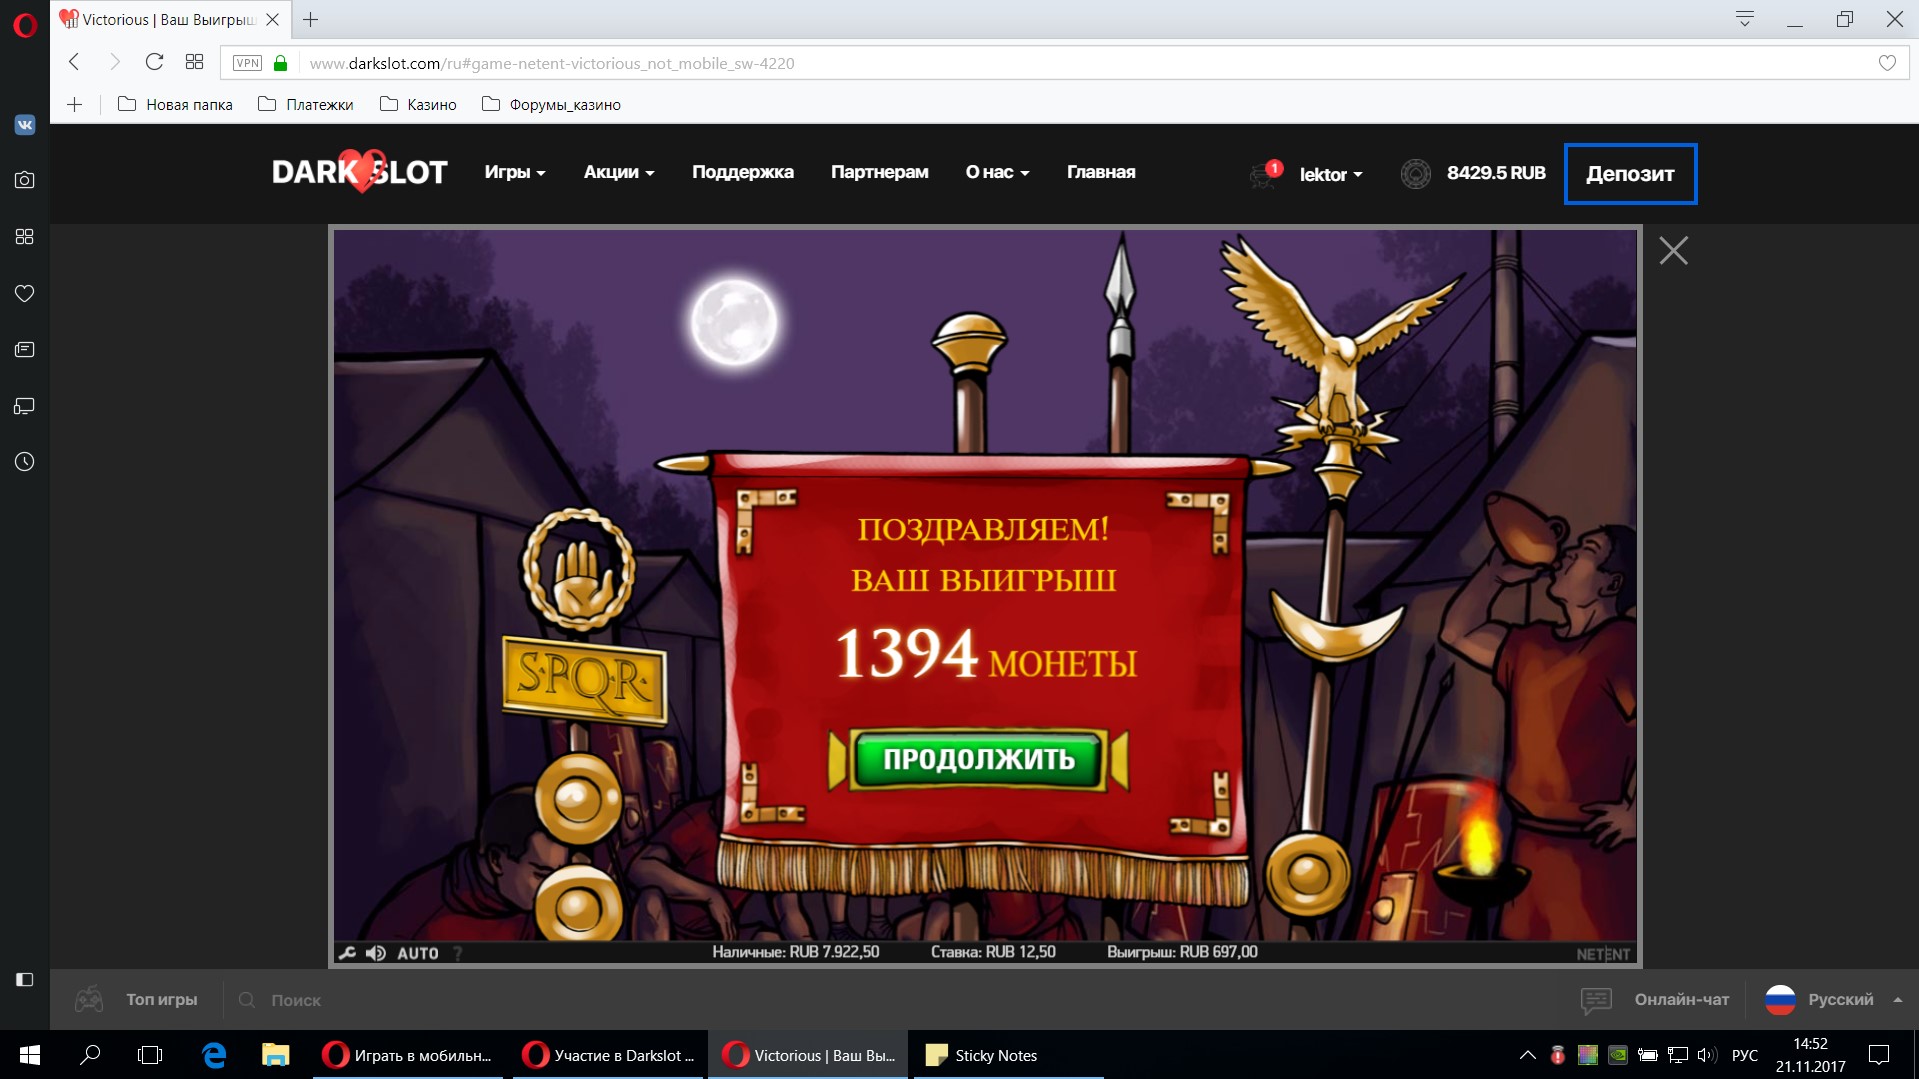Click the 8429.5 RUB balance

point(1496,173)
